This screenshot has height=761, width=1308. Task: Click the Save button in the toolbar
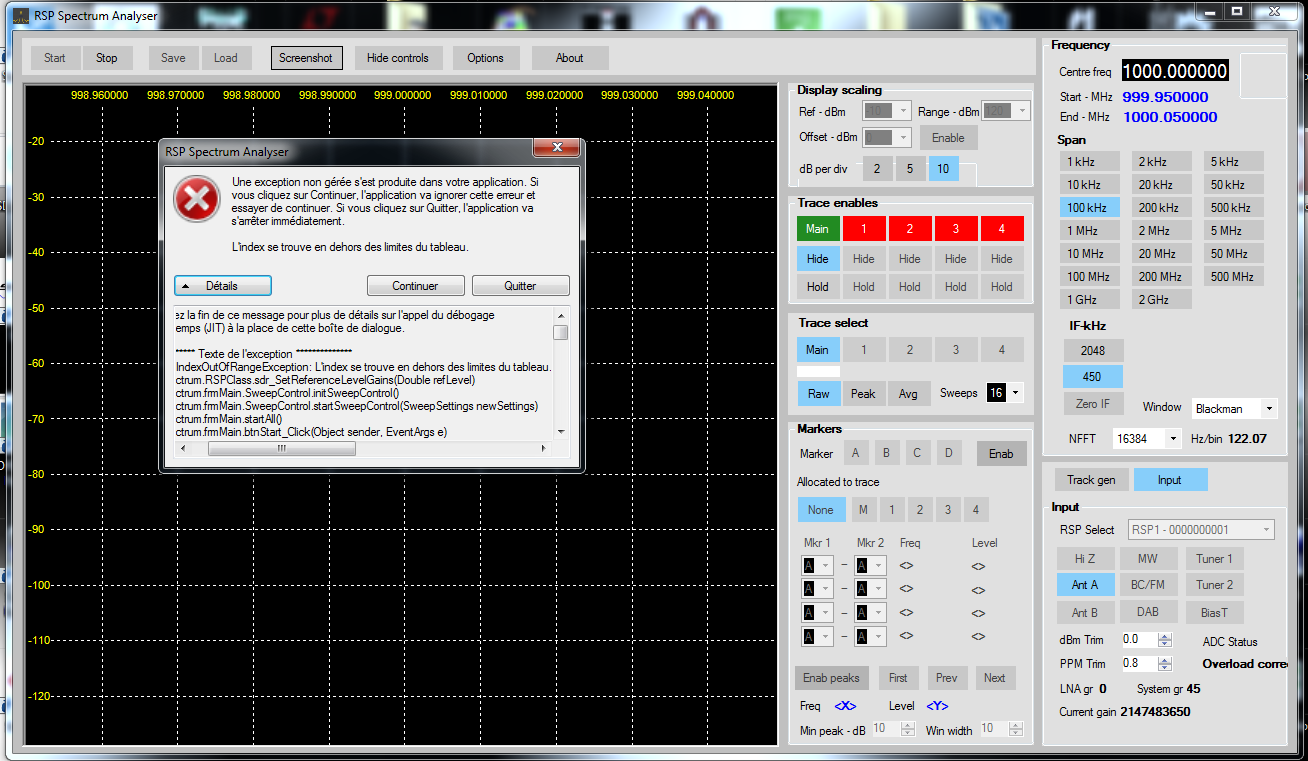click(173, 58)
